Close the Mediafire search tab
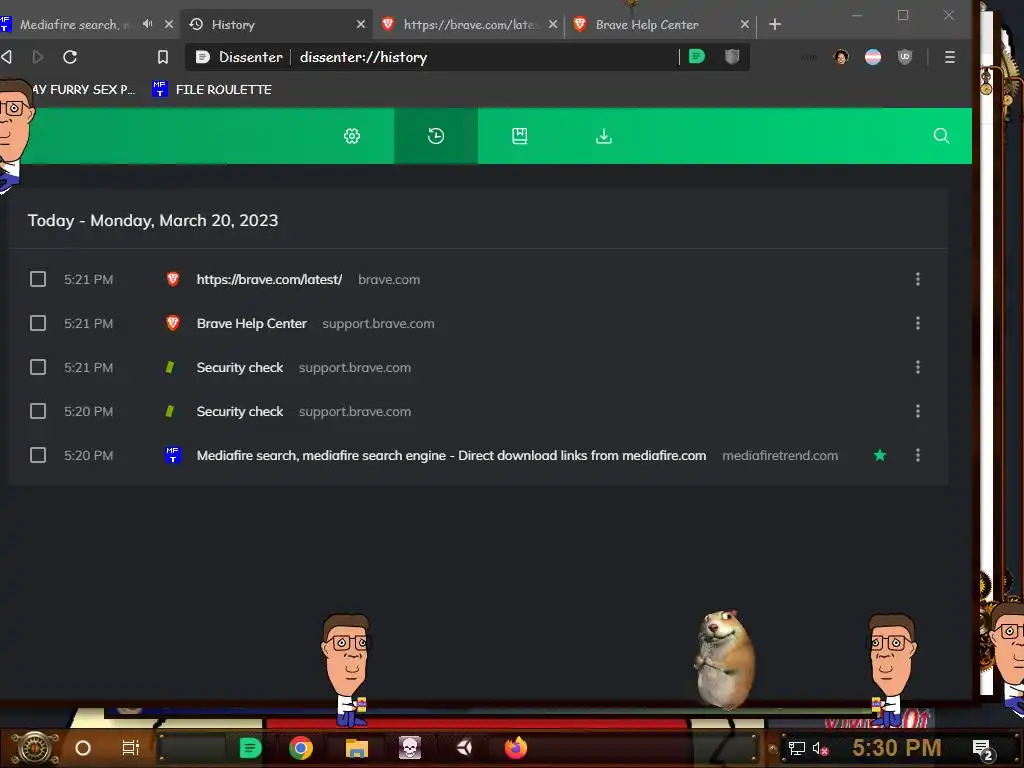Image resolution: width=1024 pixels, height=768 pixels. click(x=168, y=24)
